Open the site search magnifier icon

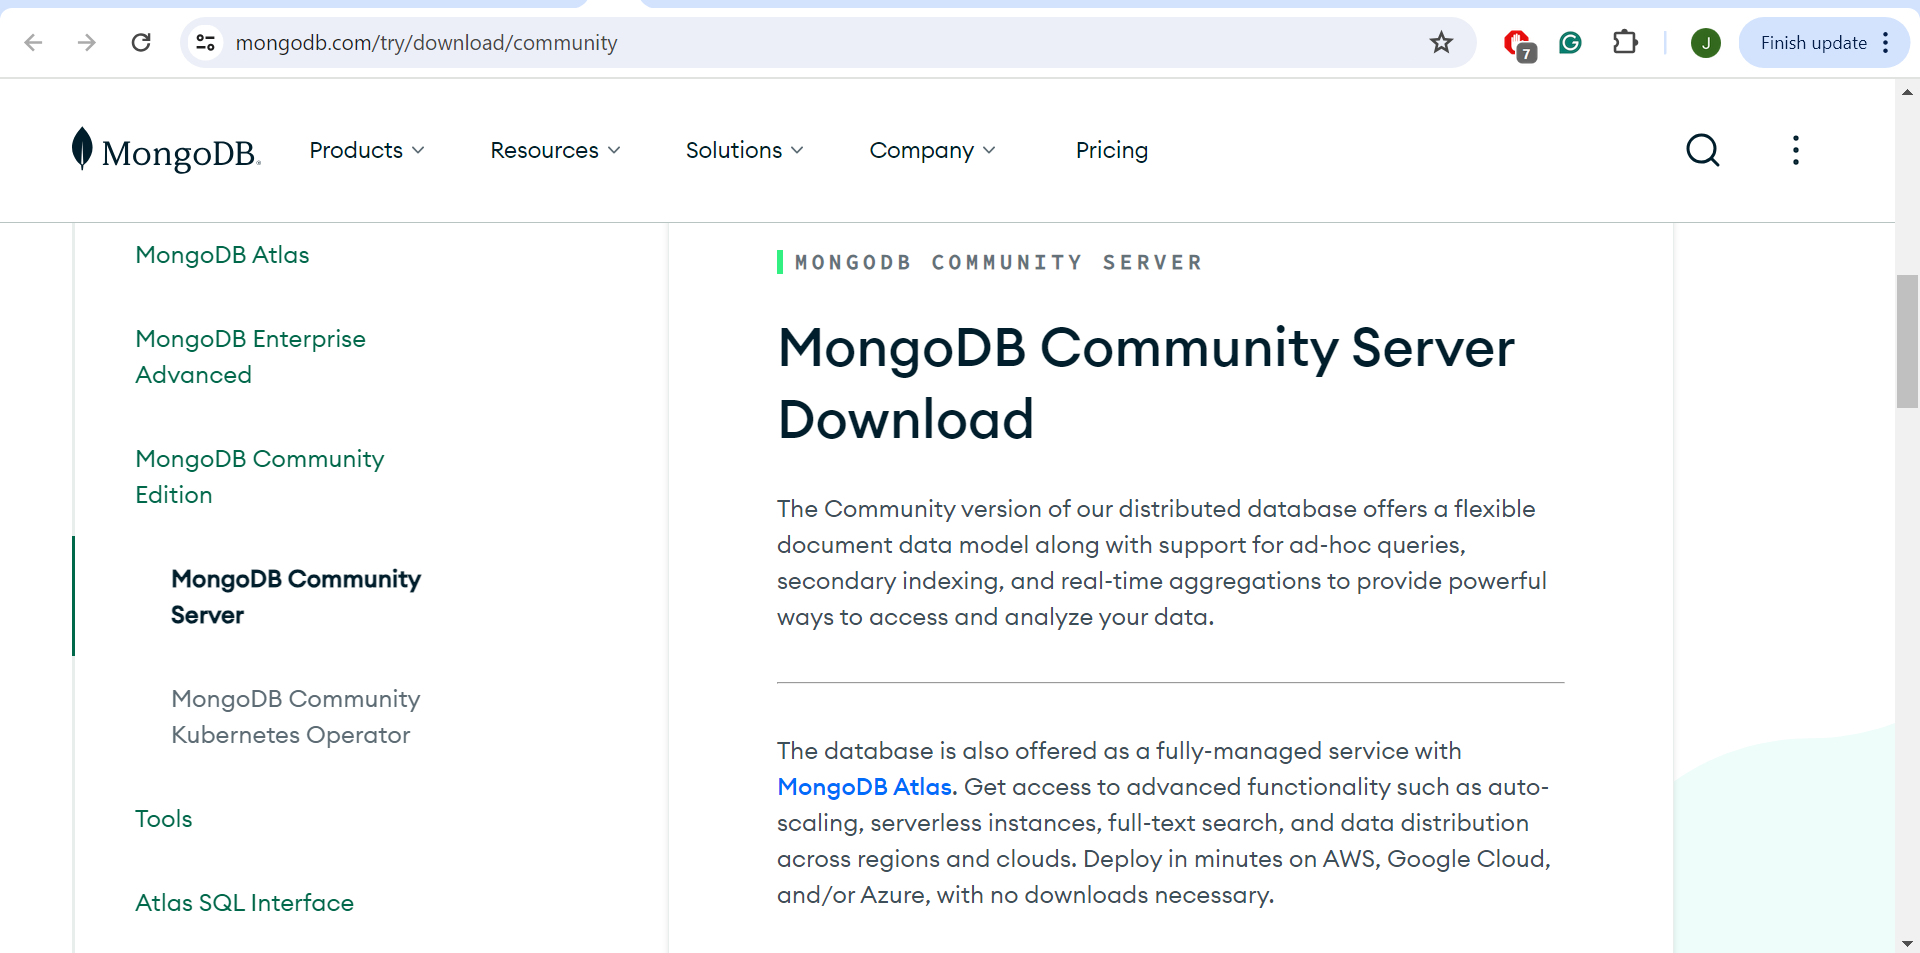pyautogui.click(x=1702, y=150)
